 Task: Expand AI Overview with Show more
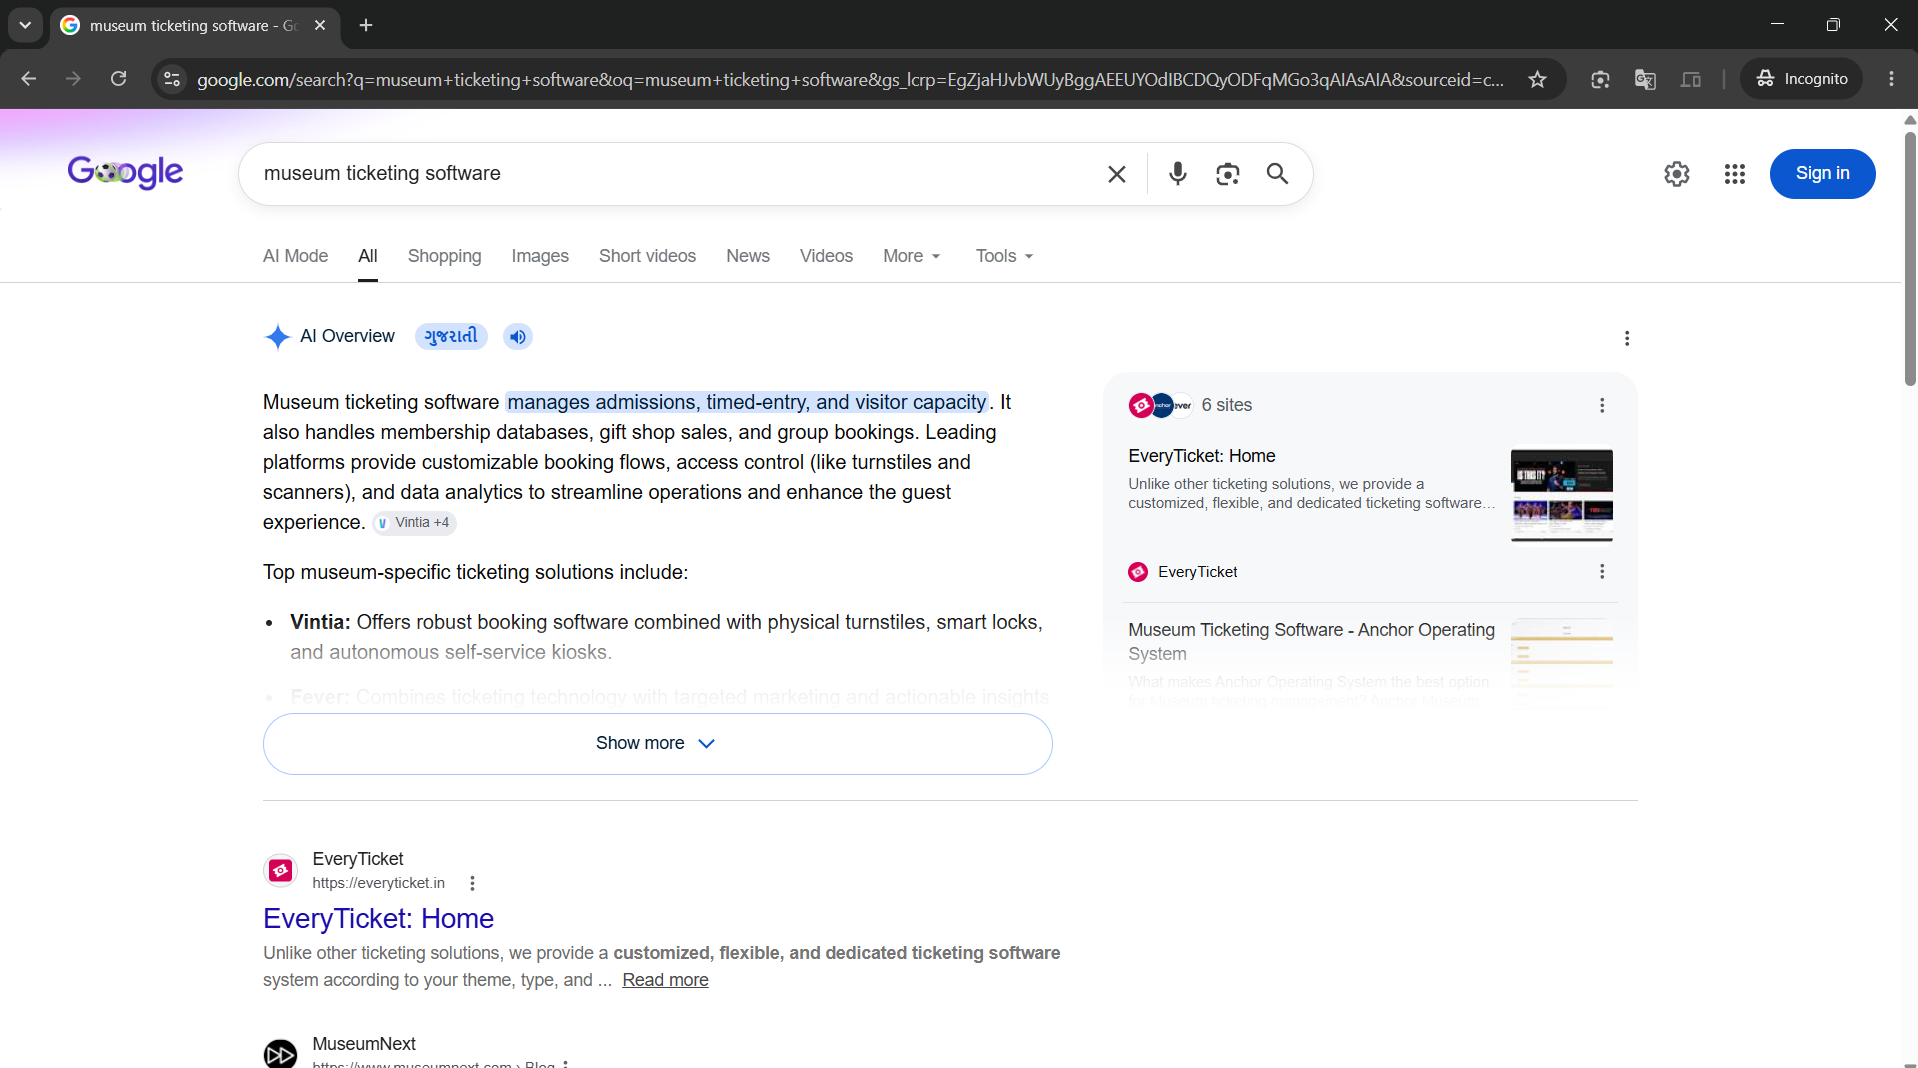point(657,744)
